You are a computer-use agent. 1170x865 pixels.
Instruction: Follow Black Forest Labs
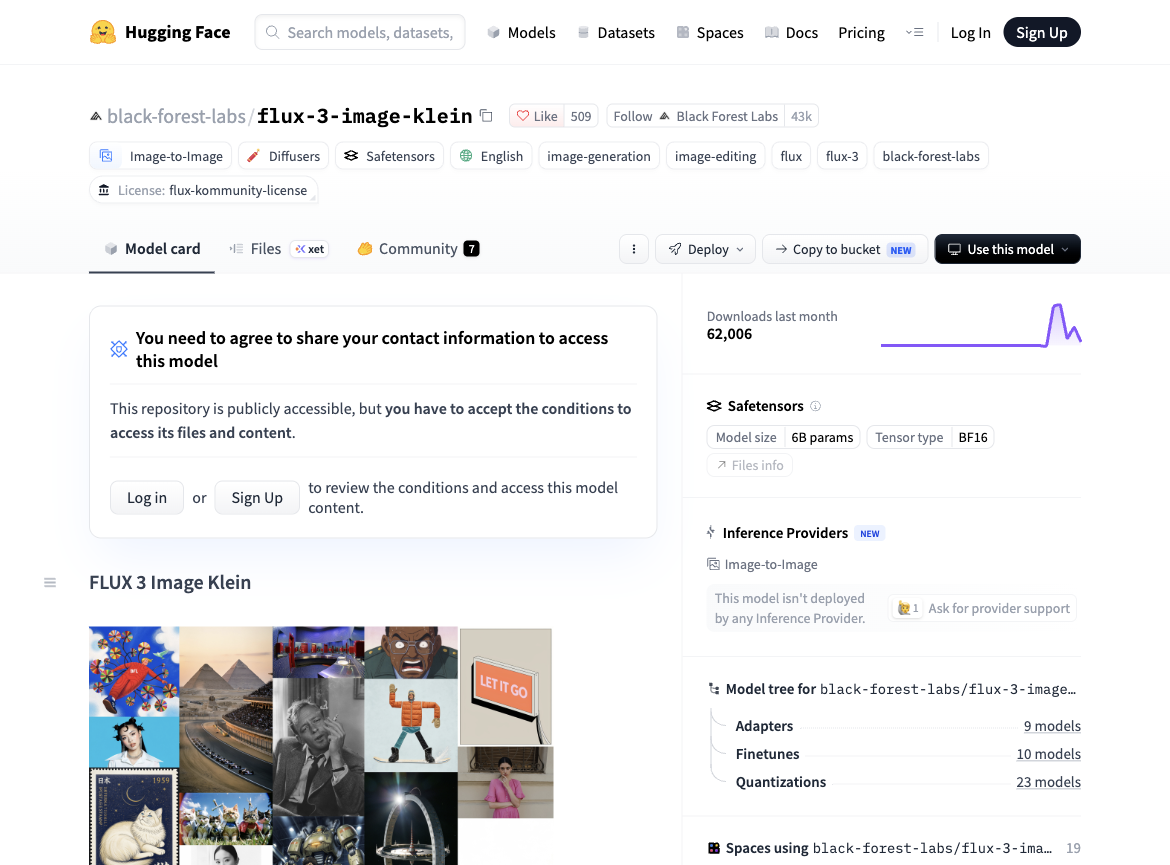coord(695,116)
